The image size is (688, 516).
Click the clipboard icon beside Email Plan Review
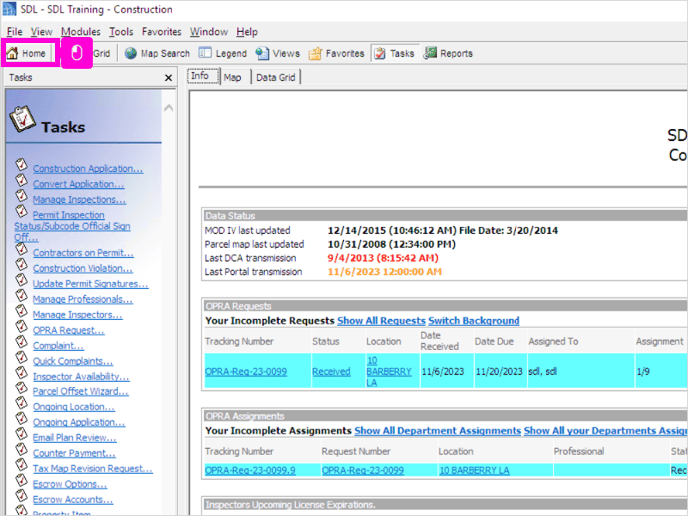22,434
